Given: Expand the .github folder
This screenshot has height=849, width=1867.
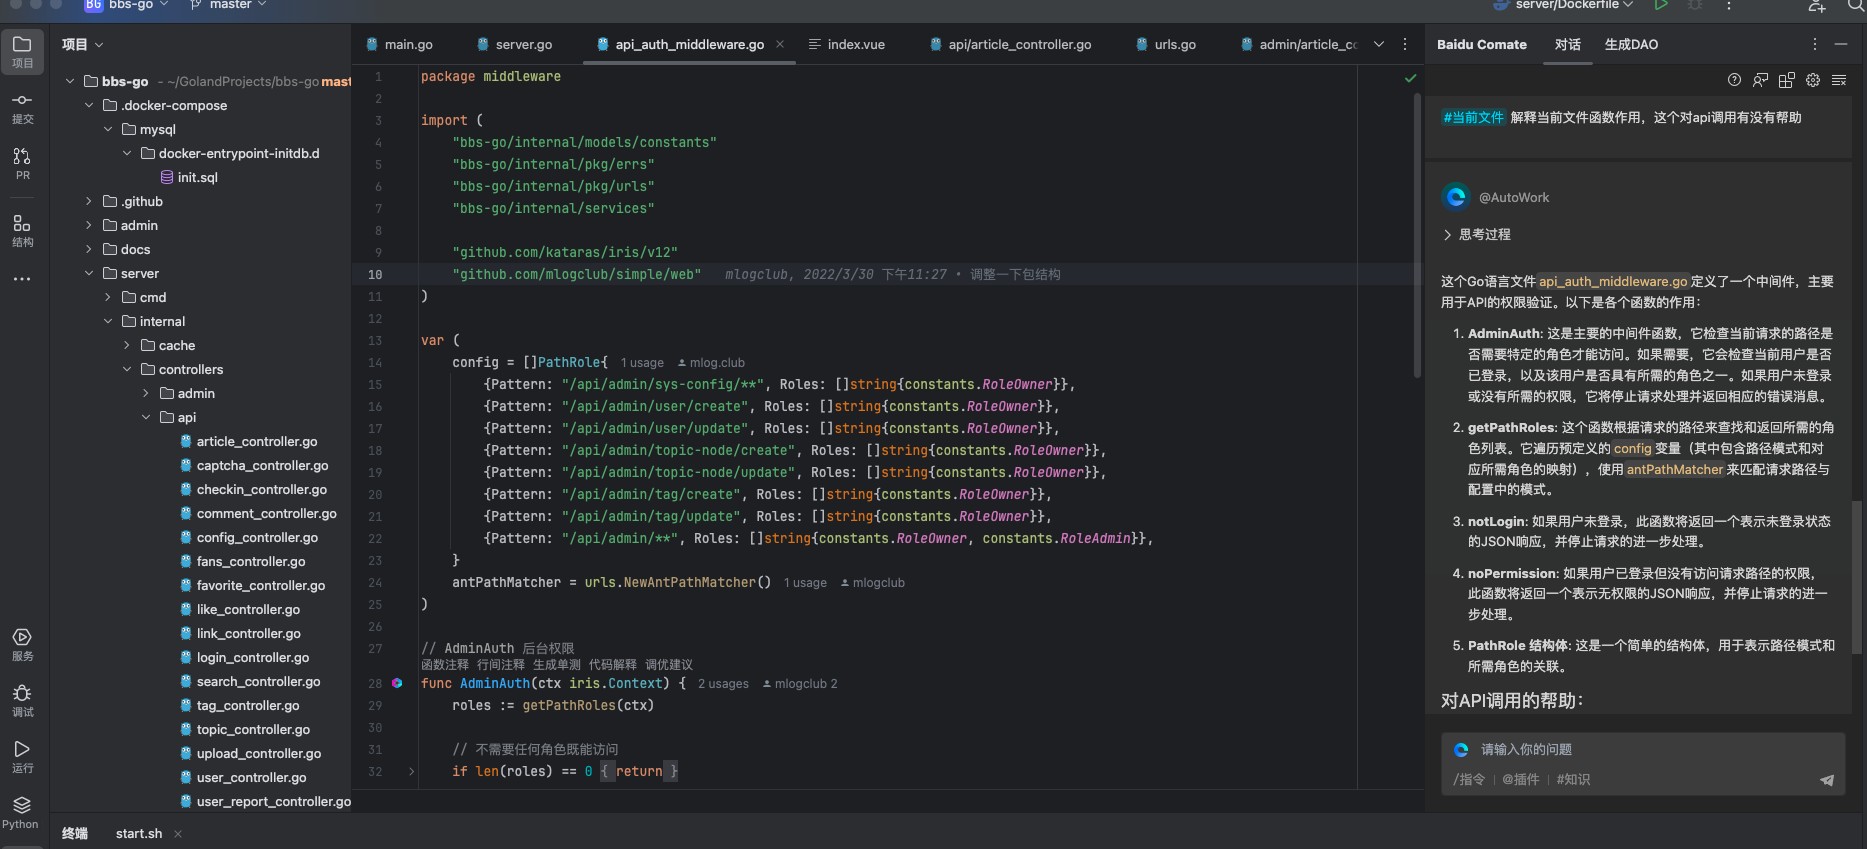Looking at the screenshot, I should pyautogui.click(x=89, y=201).
